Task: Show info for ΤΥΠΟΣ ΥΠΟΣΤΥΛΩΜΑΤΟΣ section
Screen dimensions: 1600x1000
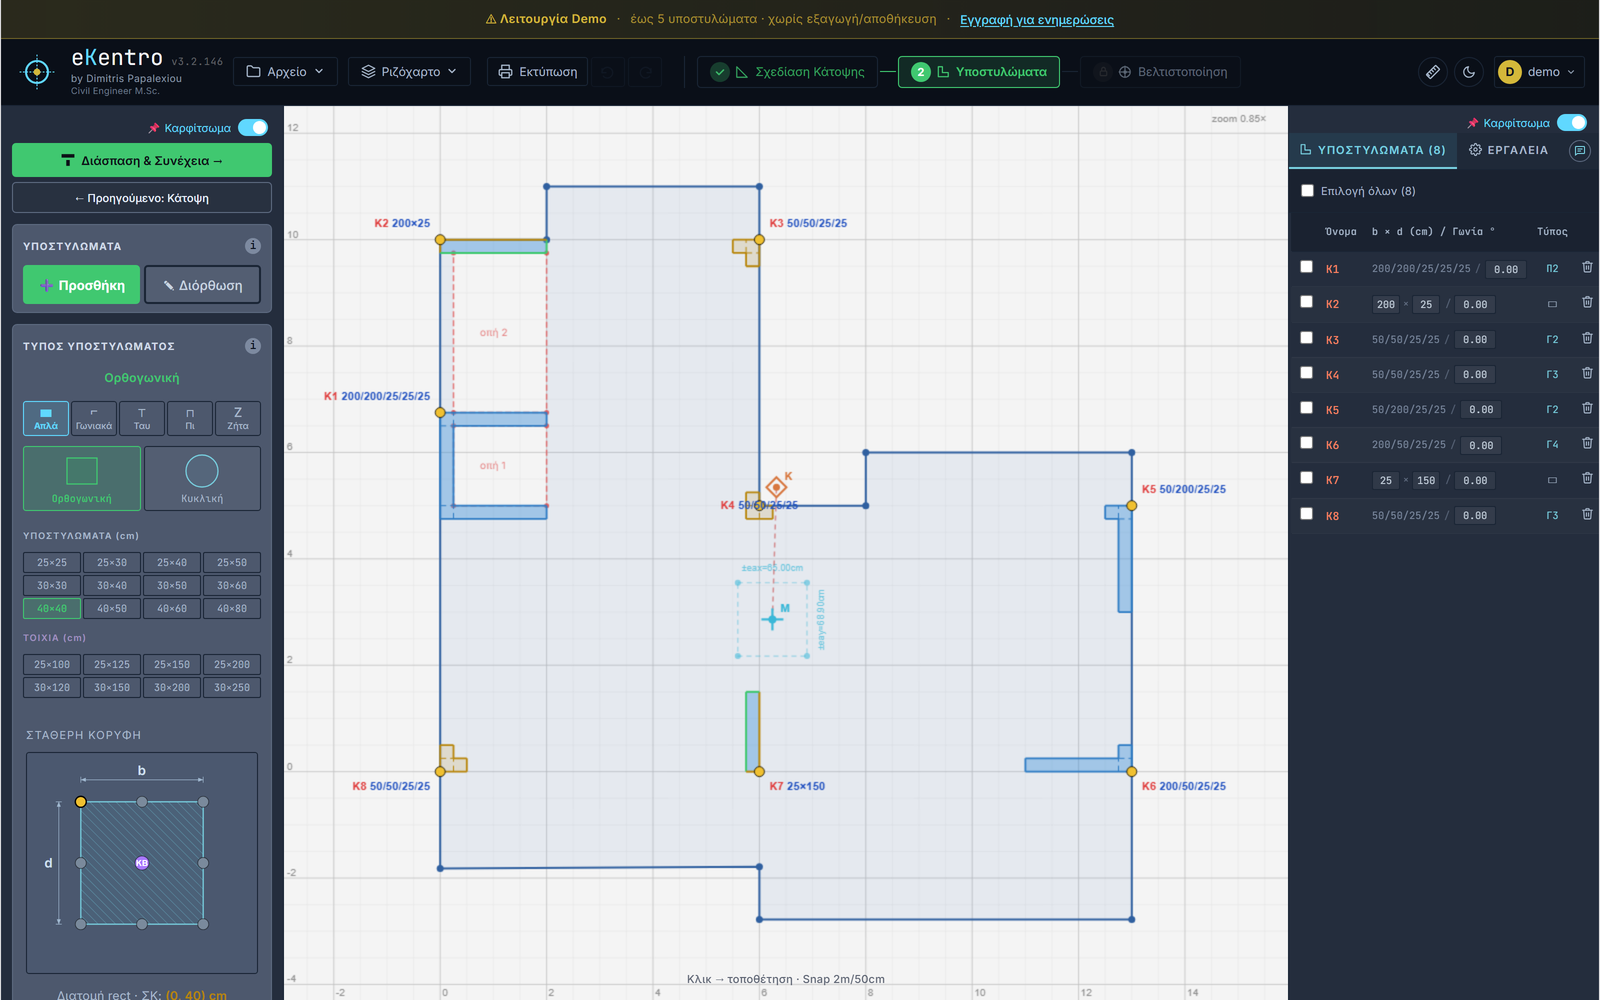Action: click(253, 345)
